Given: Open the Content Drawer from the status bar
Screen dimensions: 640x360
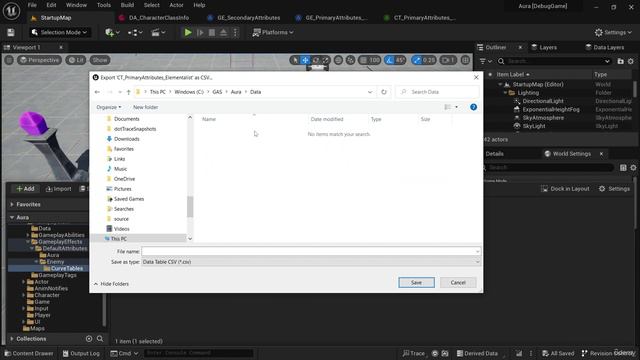Looking at the screenshot, I should [29, 353].
